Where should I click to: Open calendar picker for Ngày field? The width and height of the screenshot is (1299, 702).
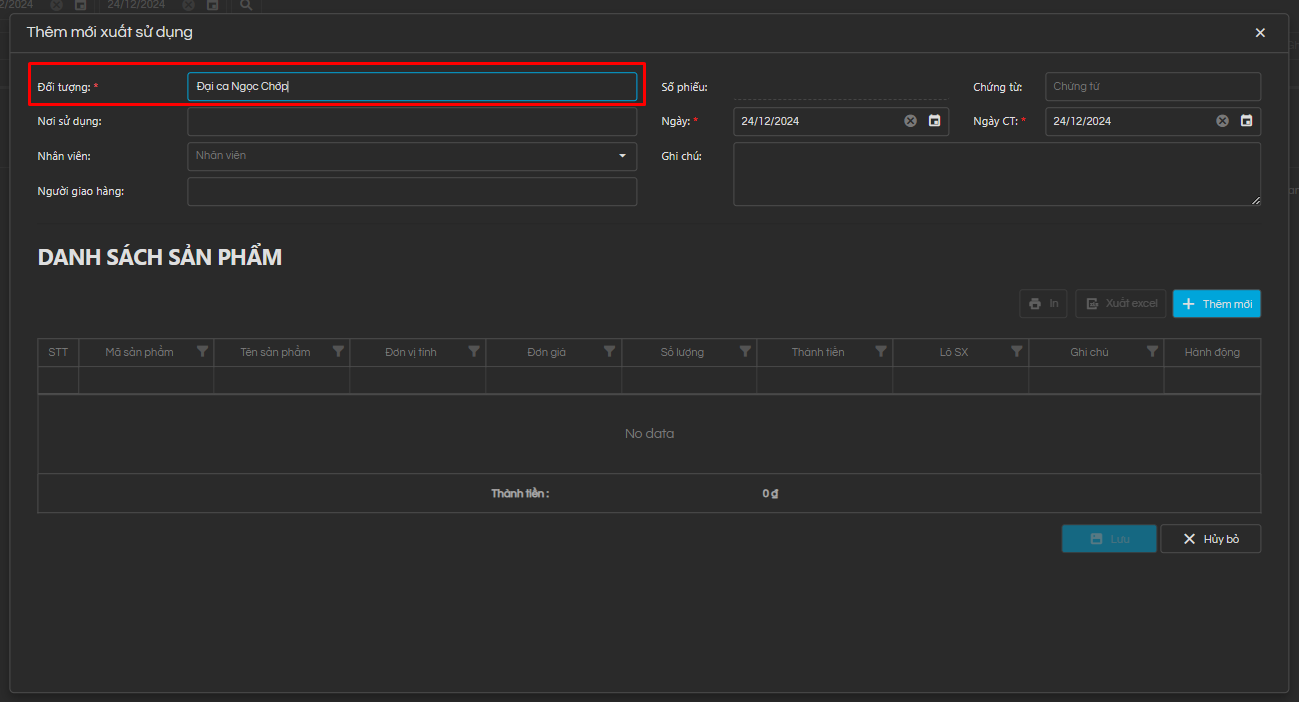pyautogui.click(x=934, y=121)
